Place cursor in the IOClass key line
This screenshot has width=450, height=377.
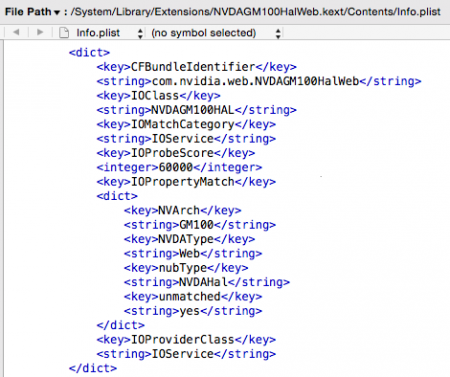click(158, 96)
